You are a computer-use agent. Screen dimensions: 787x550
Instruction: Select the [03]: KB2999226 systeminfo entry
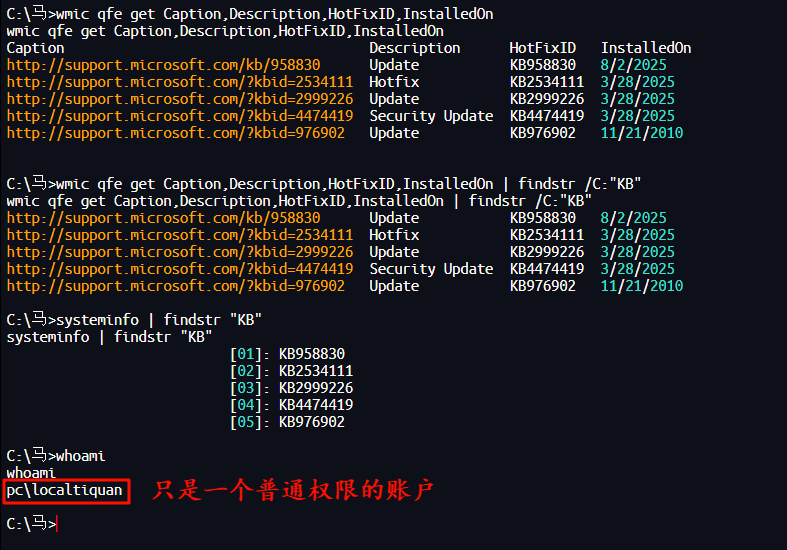click(x=291, y=388)
